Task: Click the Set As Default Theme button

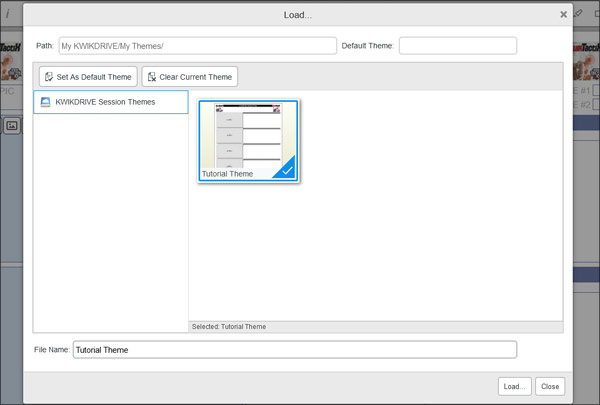Action: pos(88,77)
